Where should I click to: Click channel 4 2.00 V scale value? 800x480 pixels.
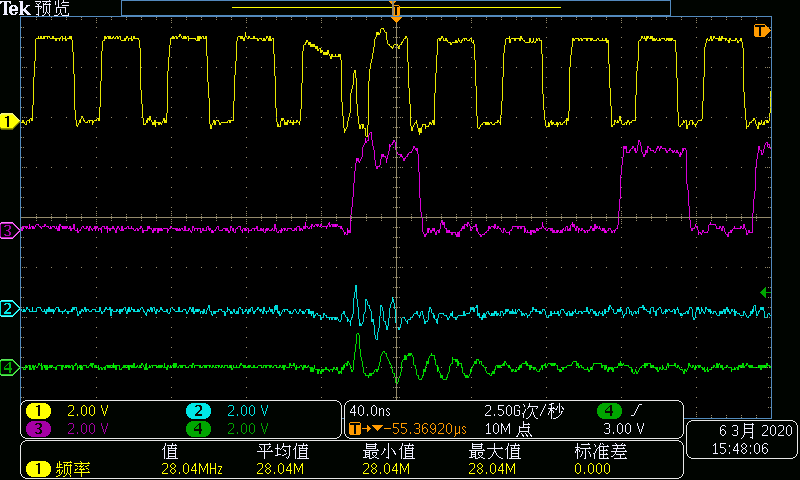pos(247,428)
